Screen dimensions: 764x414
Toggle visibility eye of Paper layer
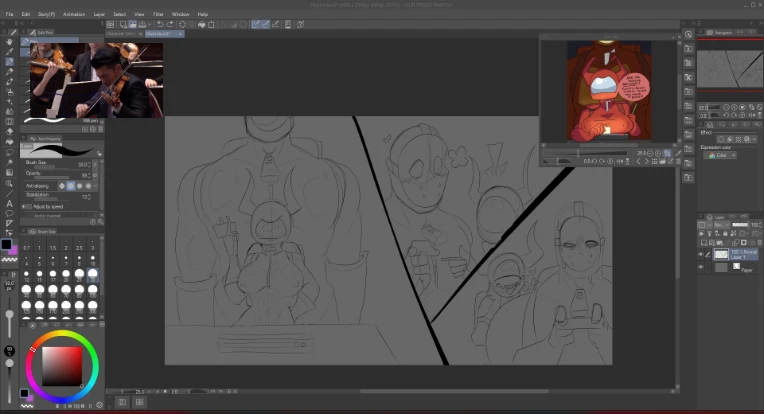pyautogui.click(x=701, y=267)
